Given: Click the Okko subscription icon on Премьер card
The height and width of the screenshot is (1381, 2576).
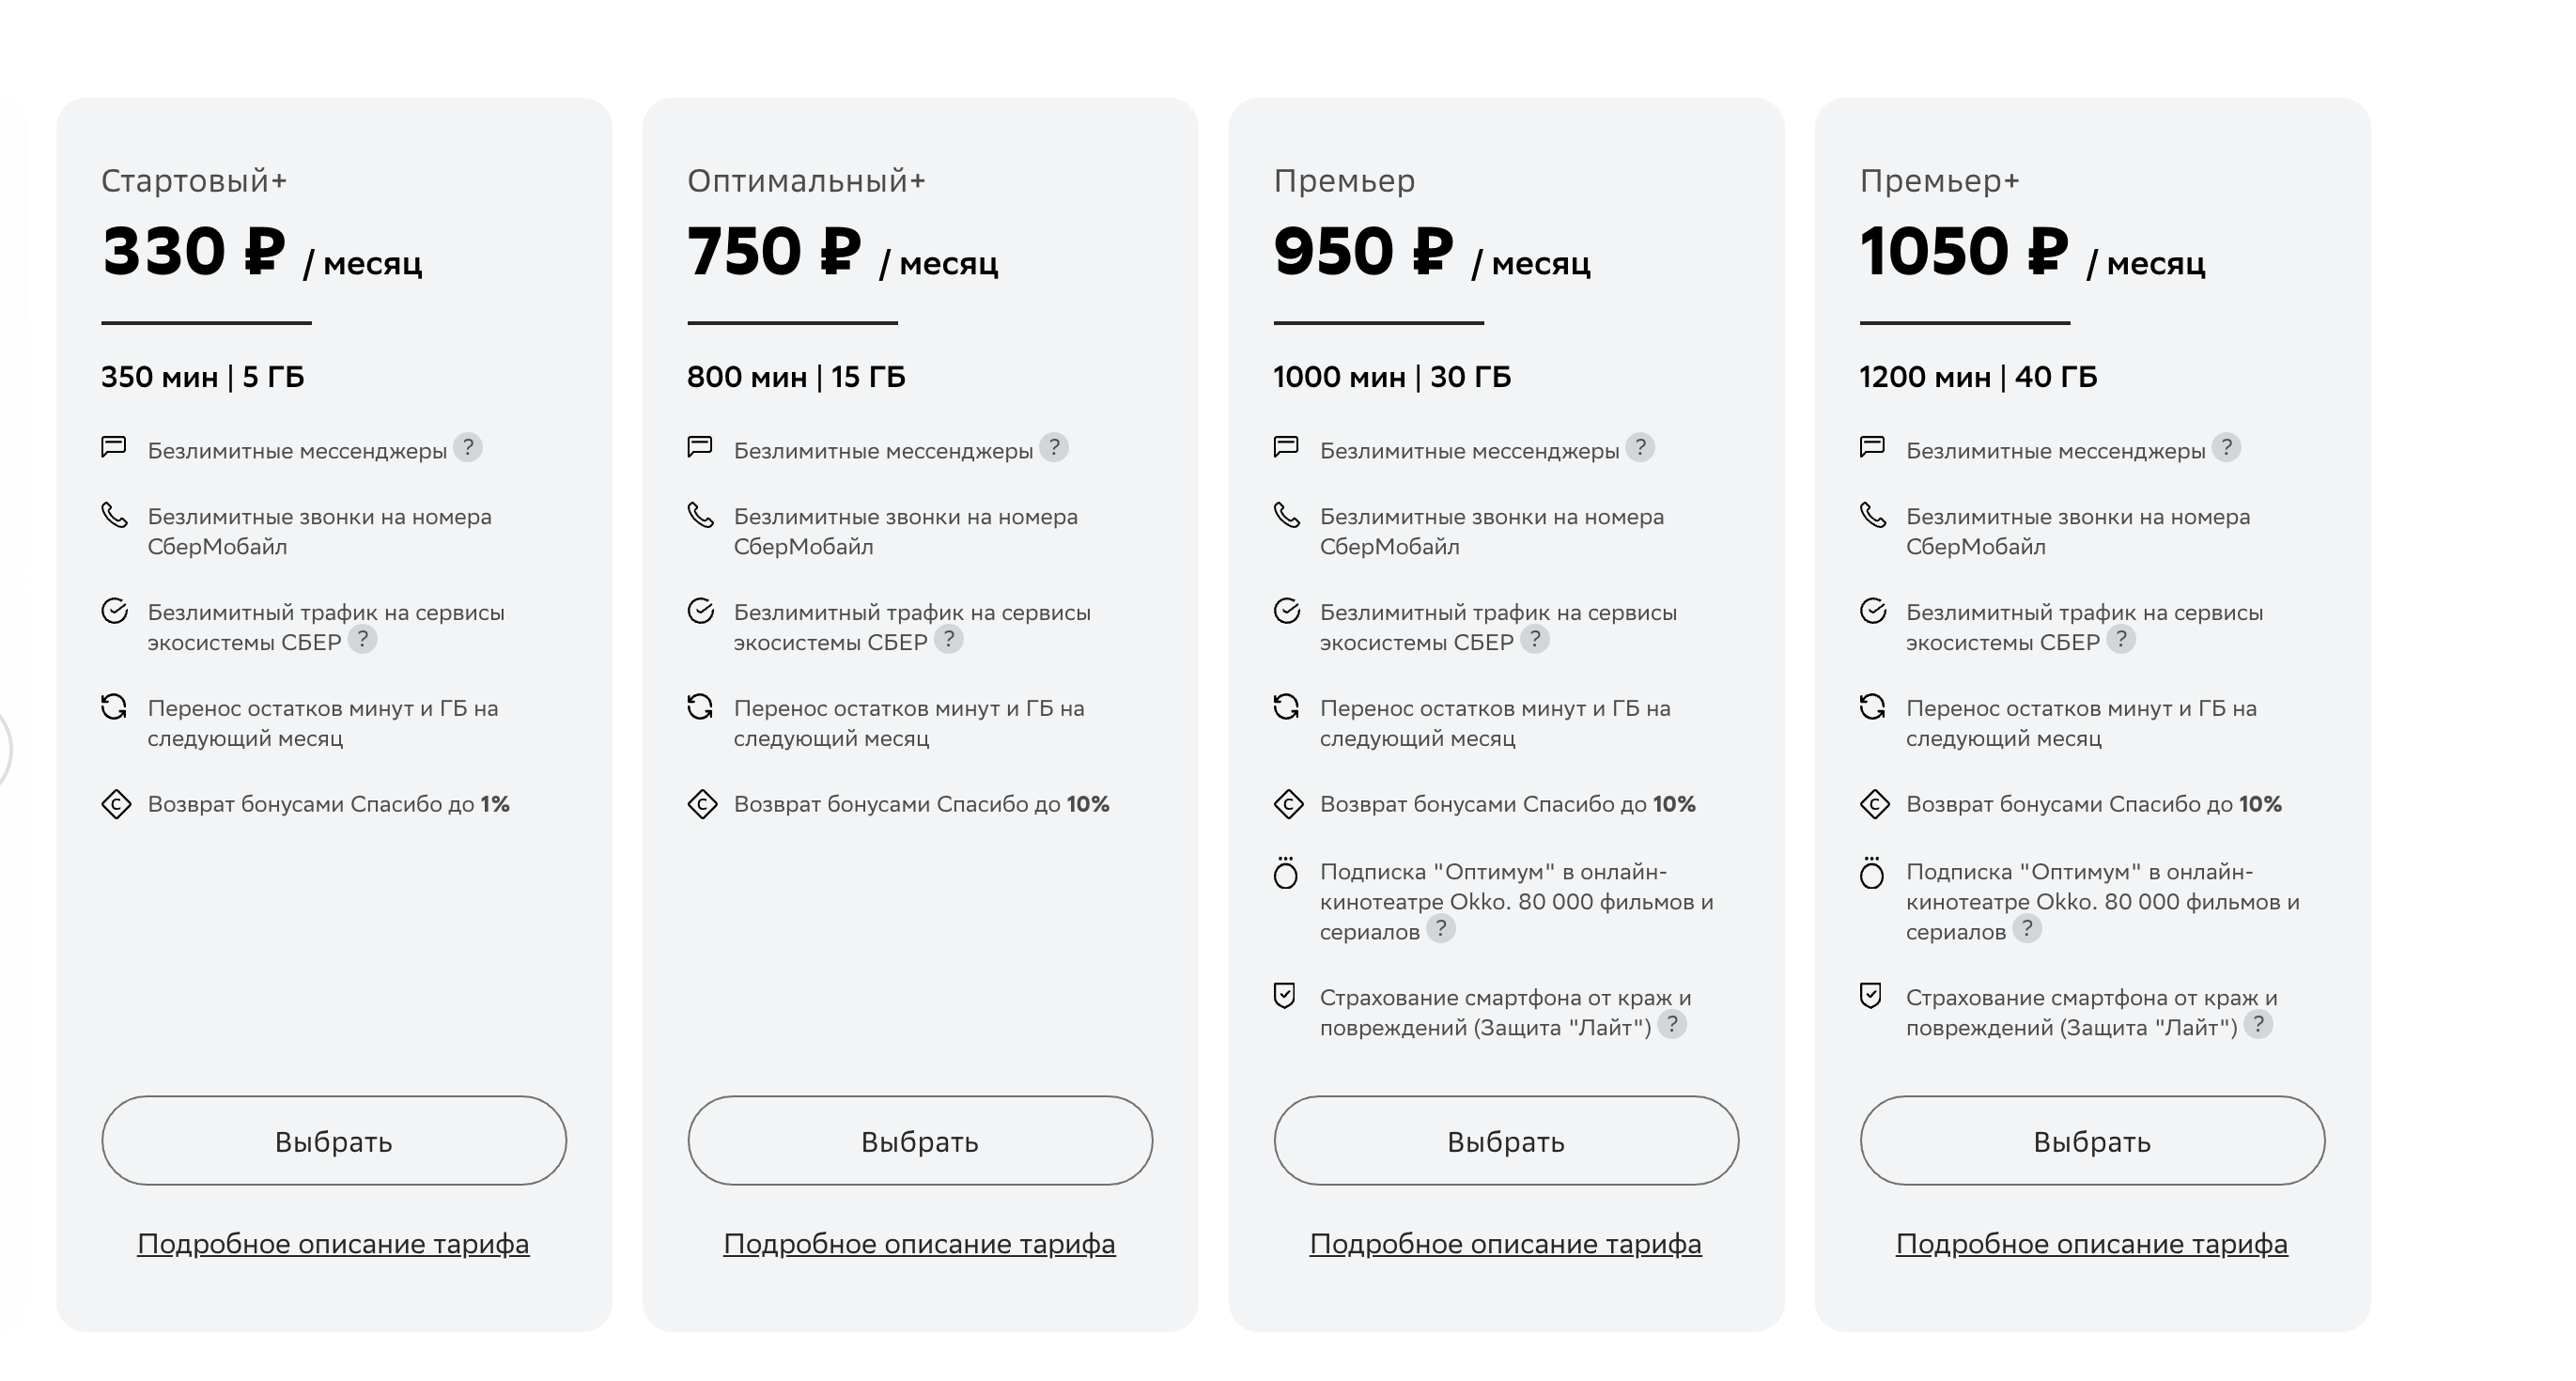Looking at the screenshot, I should coord(1287,872).
